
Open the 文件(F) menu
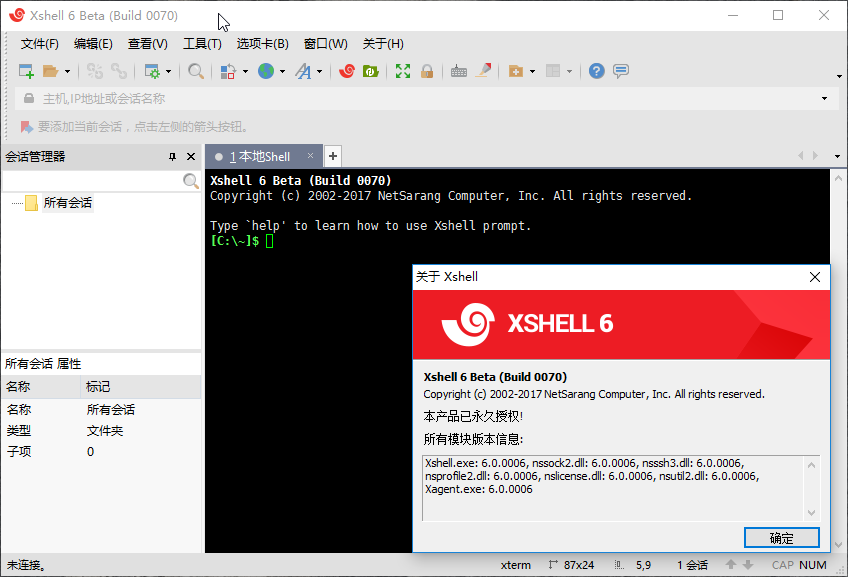tap(39, 44)
